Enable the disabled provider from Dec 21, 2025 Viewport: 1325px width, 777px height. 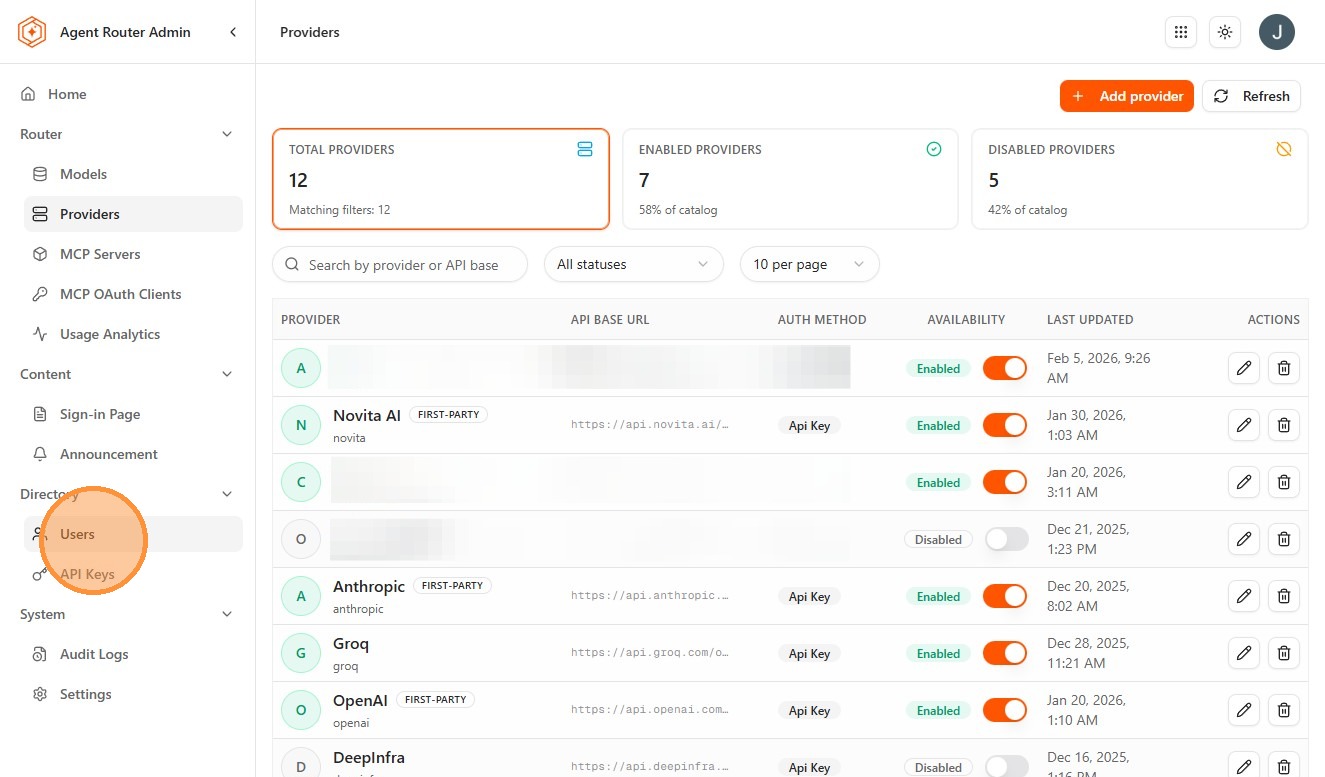pos(1006,539)
